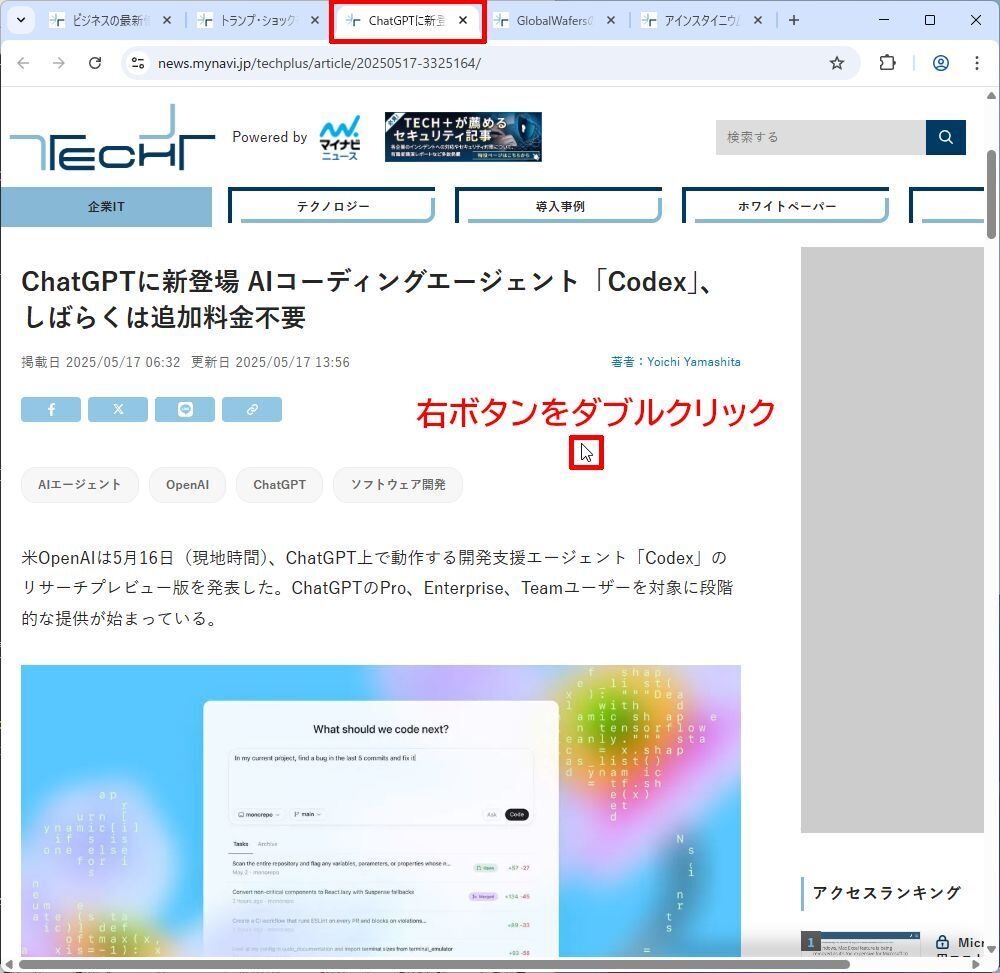Switch to the トランプ・ショック tab

tap(258, 20)
